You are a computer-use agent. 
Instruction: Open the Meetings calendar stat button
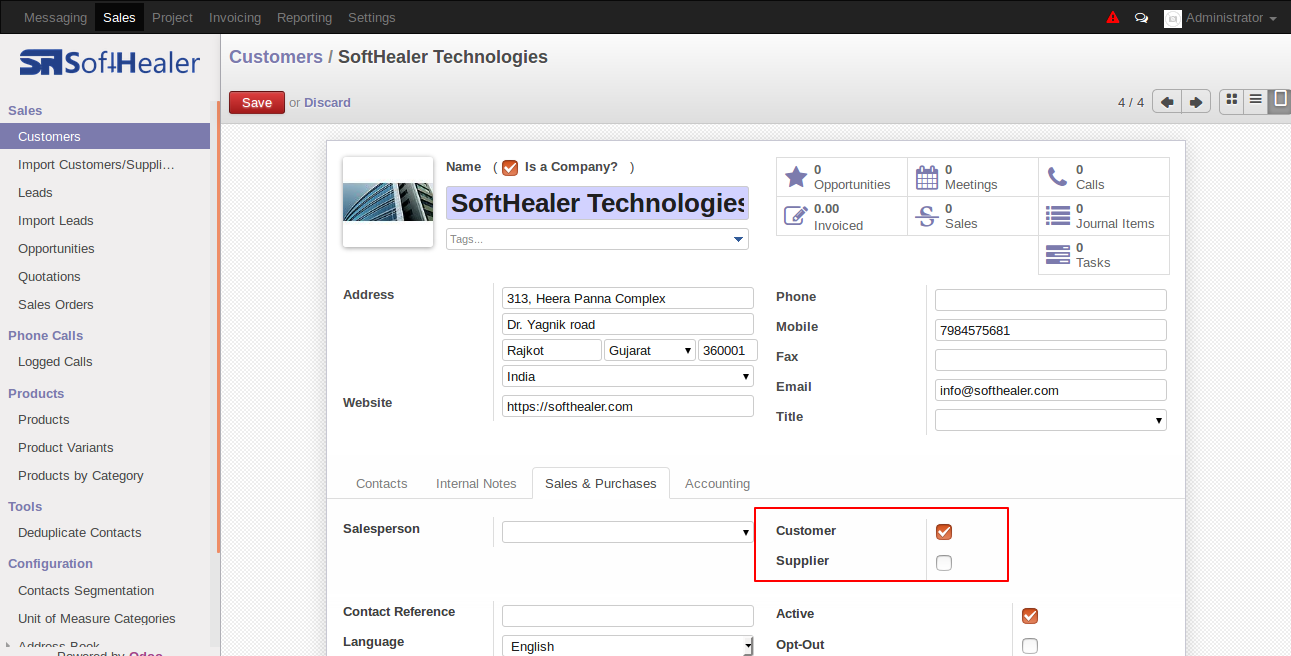pyautogui.click(x=973, y=177)
